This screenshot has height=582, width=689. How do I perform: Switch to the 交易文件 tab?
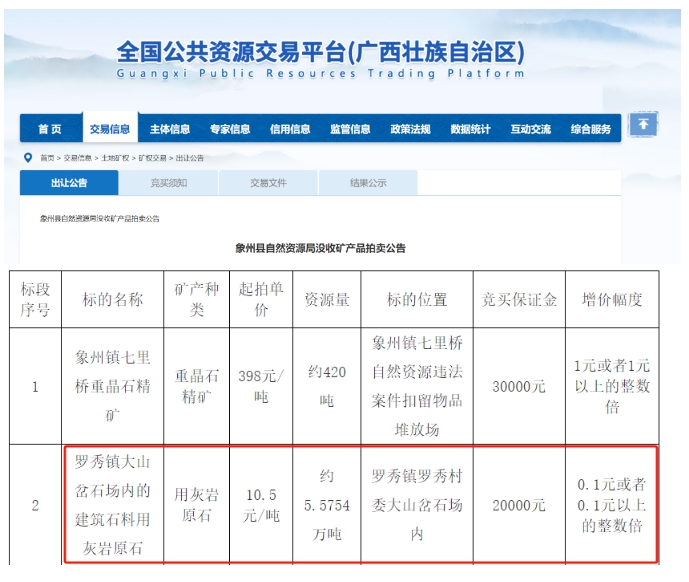[268, 183]
